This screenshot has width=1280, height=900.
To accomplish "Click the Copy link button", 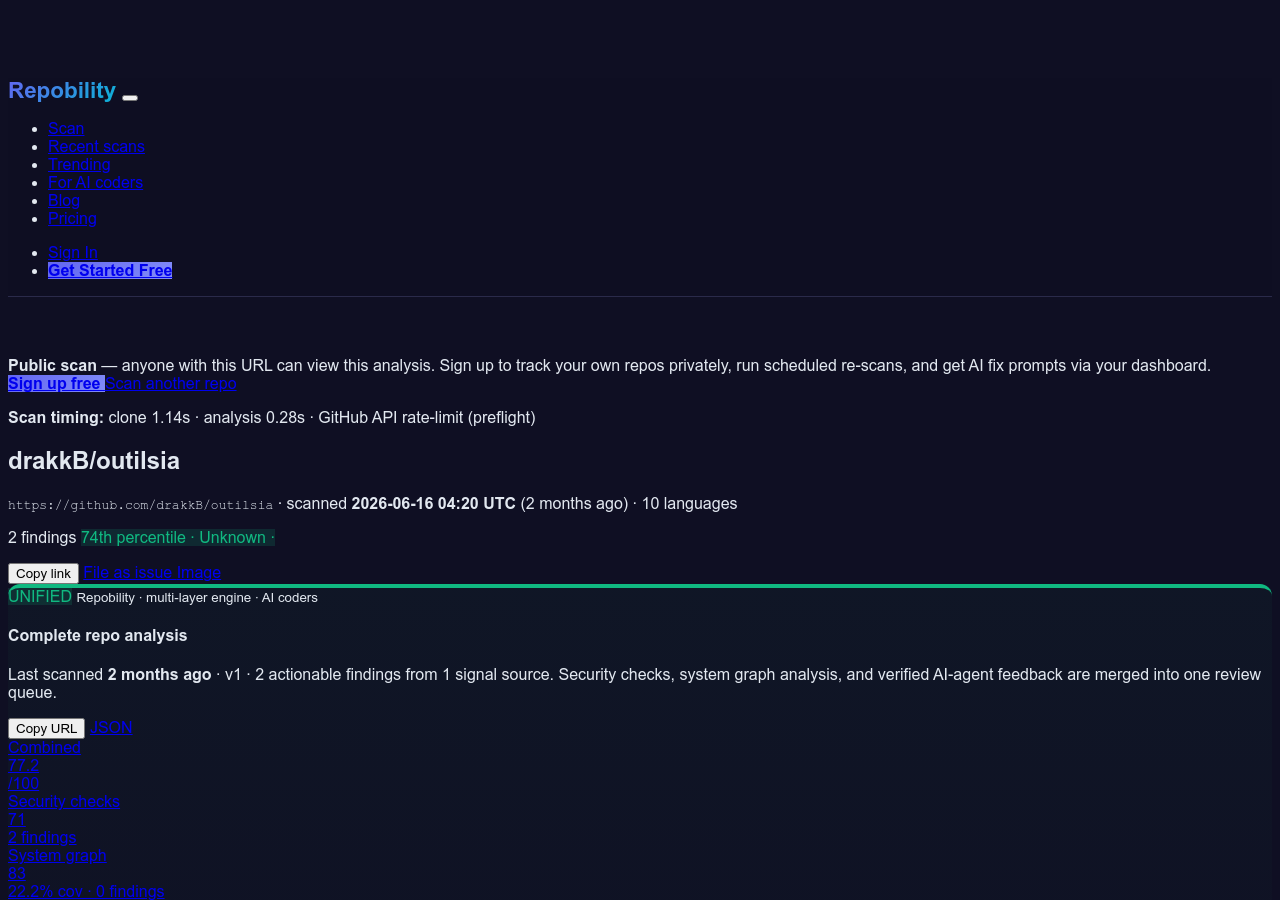I will tap(43, 573).
